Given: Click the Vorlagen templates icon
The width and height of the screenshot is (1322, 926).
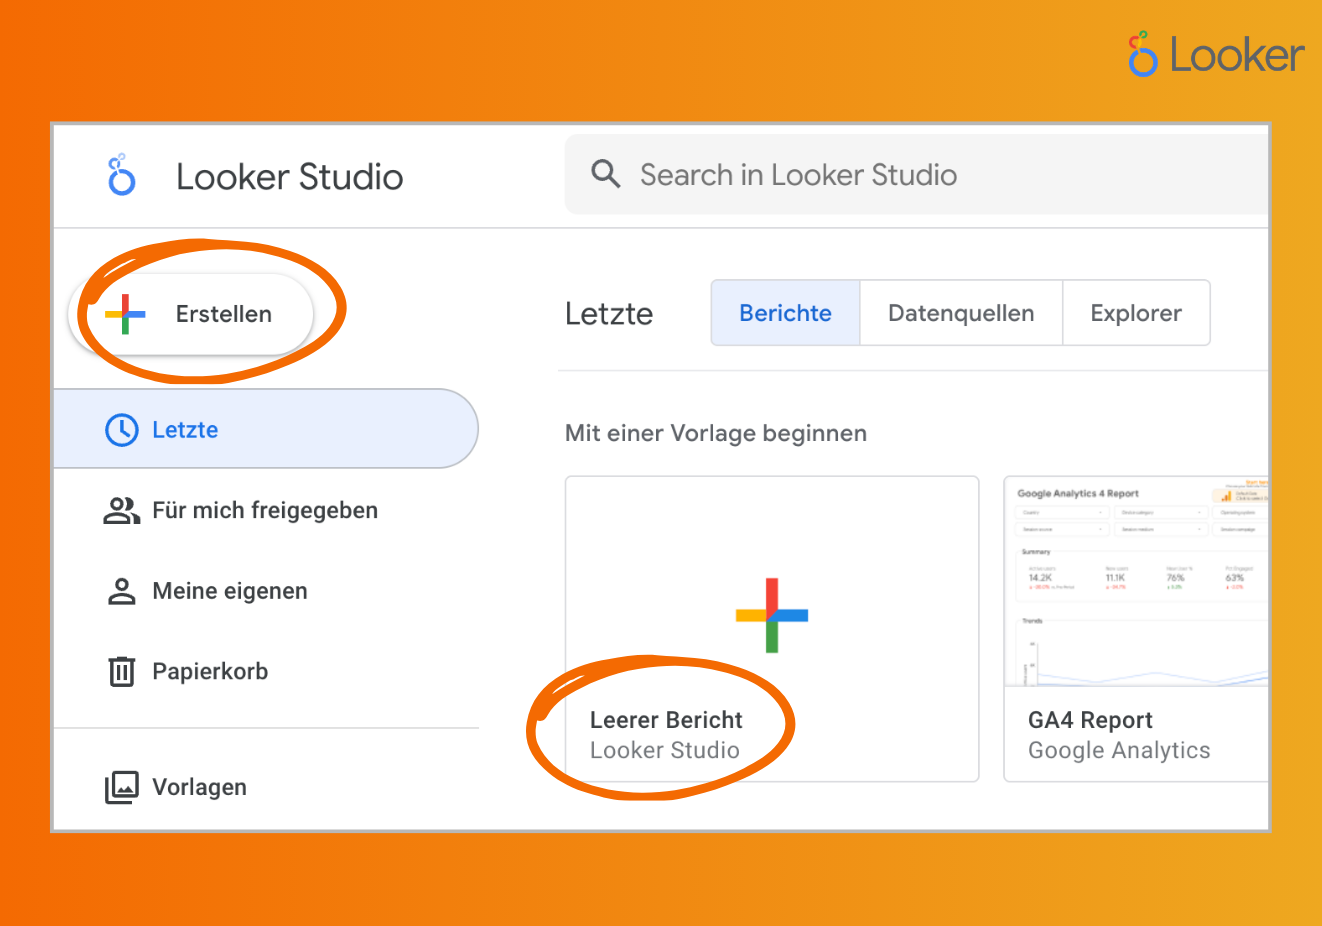Looking at the screenshot, I should [120, 787].
